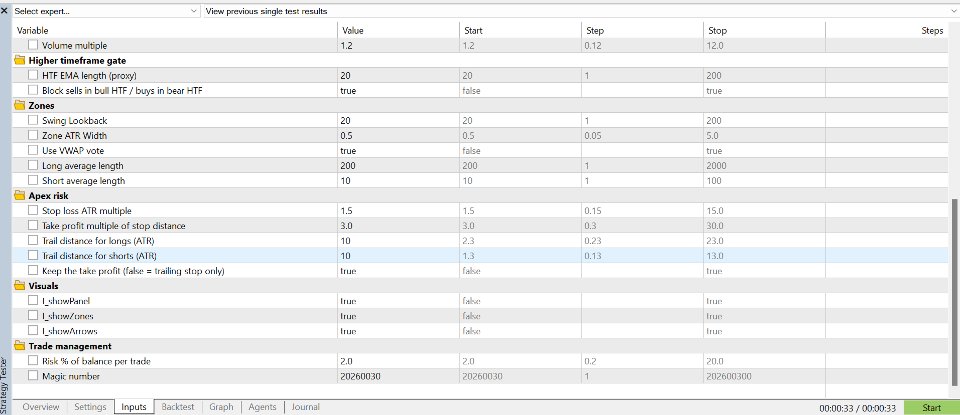Enable the Volume multiple checkbox
960x415 pixels.
(33, 45)
